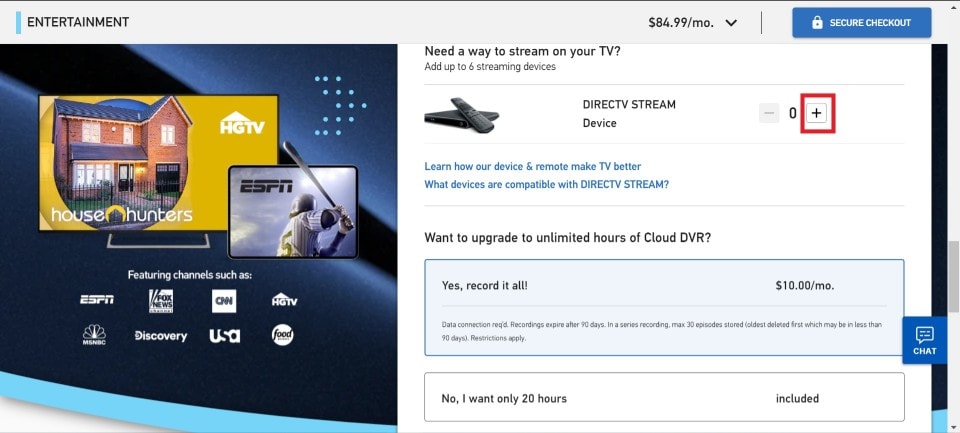Open the Chat speech bubble icon
Image resolution: width=960 pixels, height=433 pixels.
pyautogui.click(x=924, y=334)
